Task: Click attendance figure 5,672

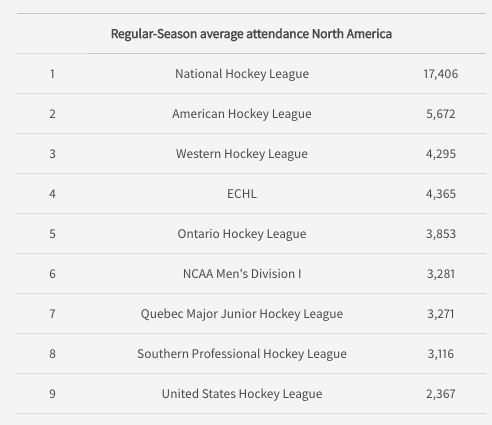Action: pos(441,114)
